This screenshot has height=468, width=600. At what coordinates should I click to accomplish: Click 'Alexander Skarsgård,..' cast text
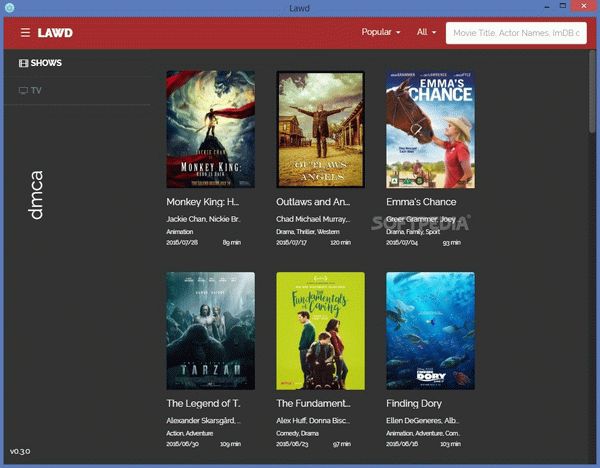204,421
